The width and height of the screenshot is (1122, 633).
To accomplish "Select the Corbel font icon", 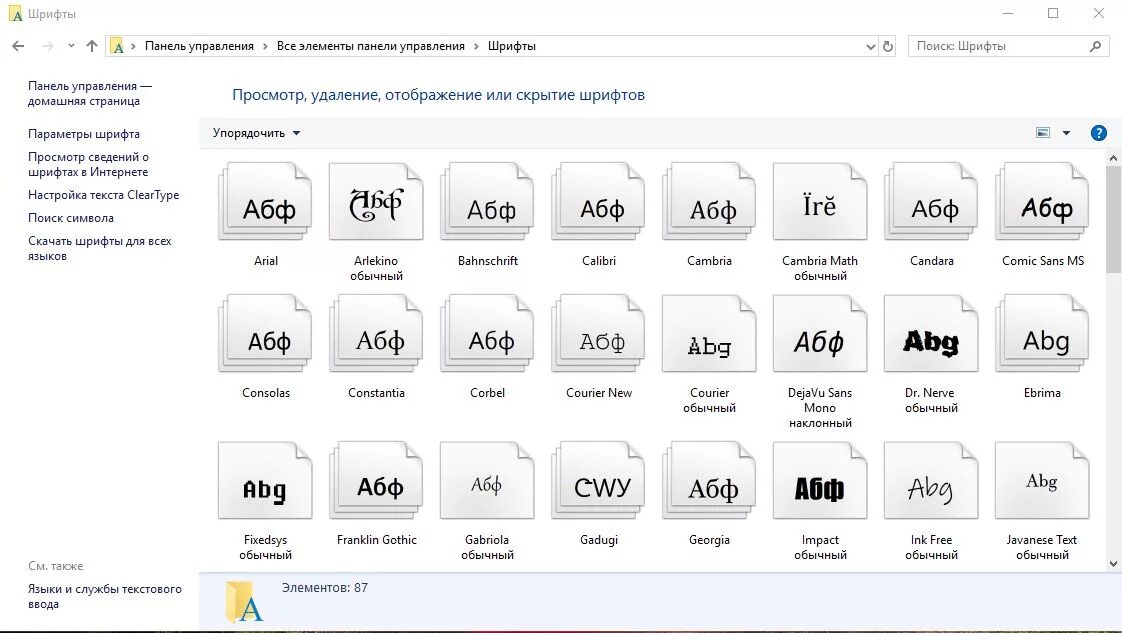I will pos(487,333).
